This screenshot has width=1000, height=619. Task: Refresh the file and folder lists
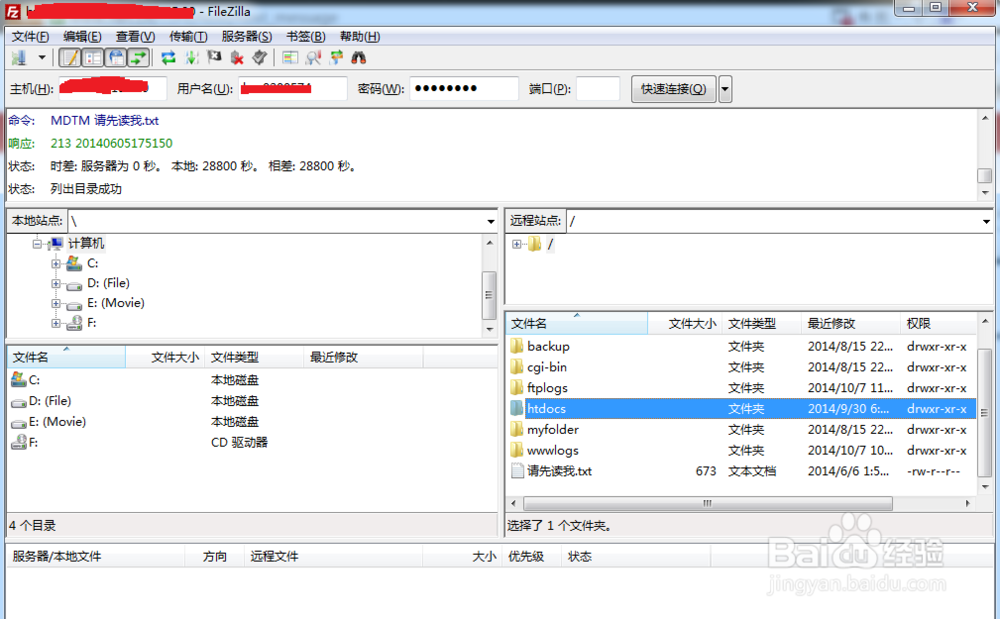[x=168, y=58]
